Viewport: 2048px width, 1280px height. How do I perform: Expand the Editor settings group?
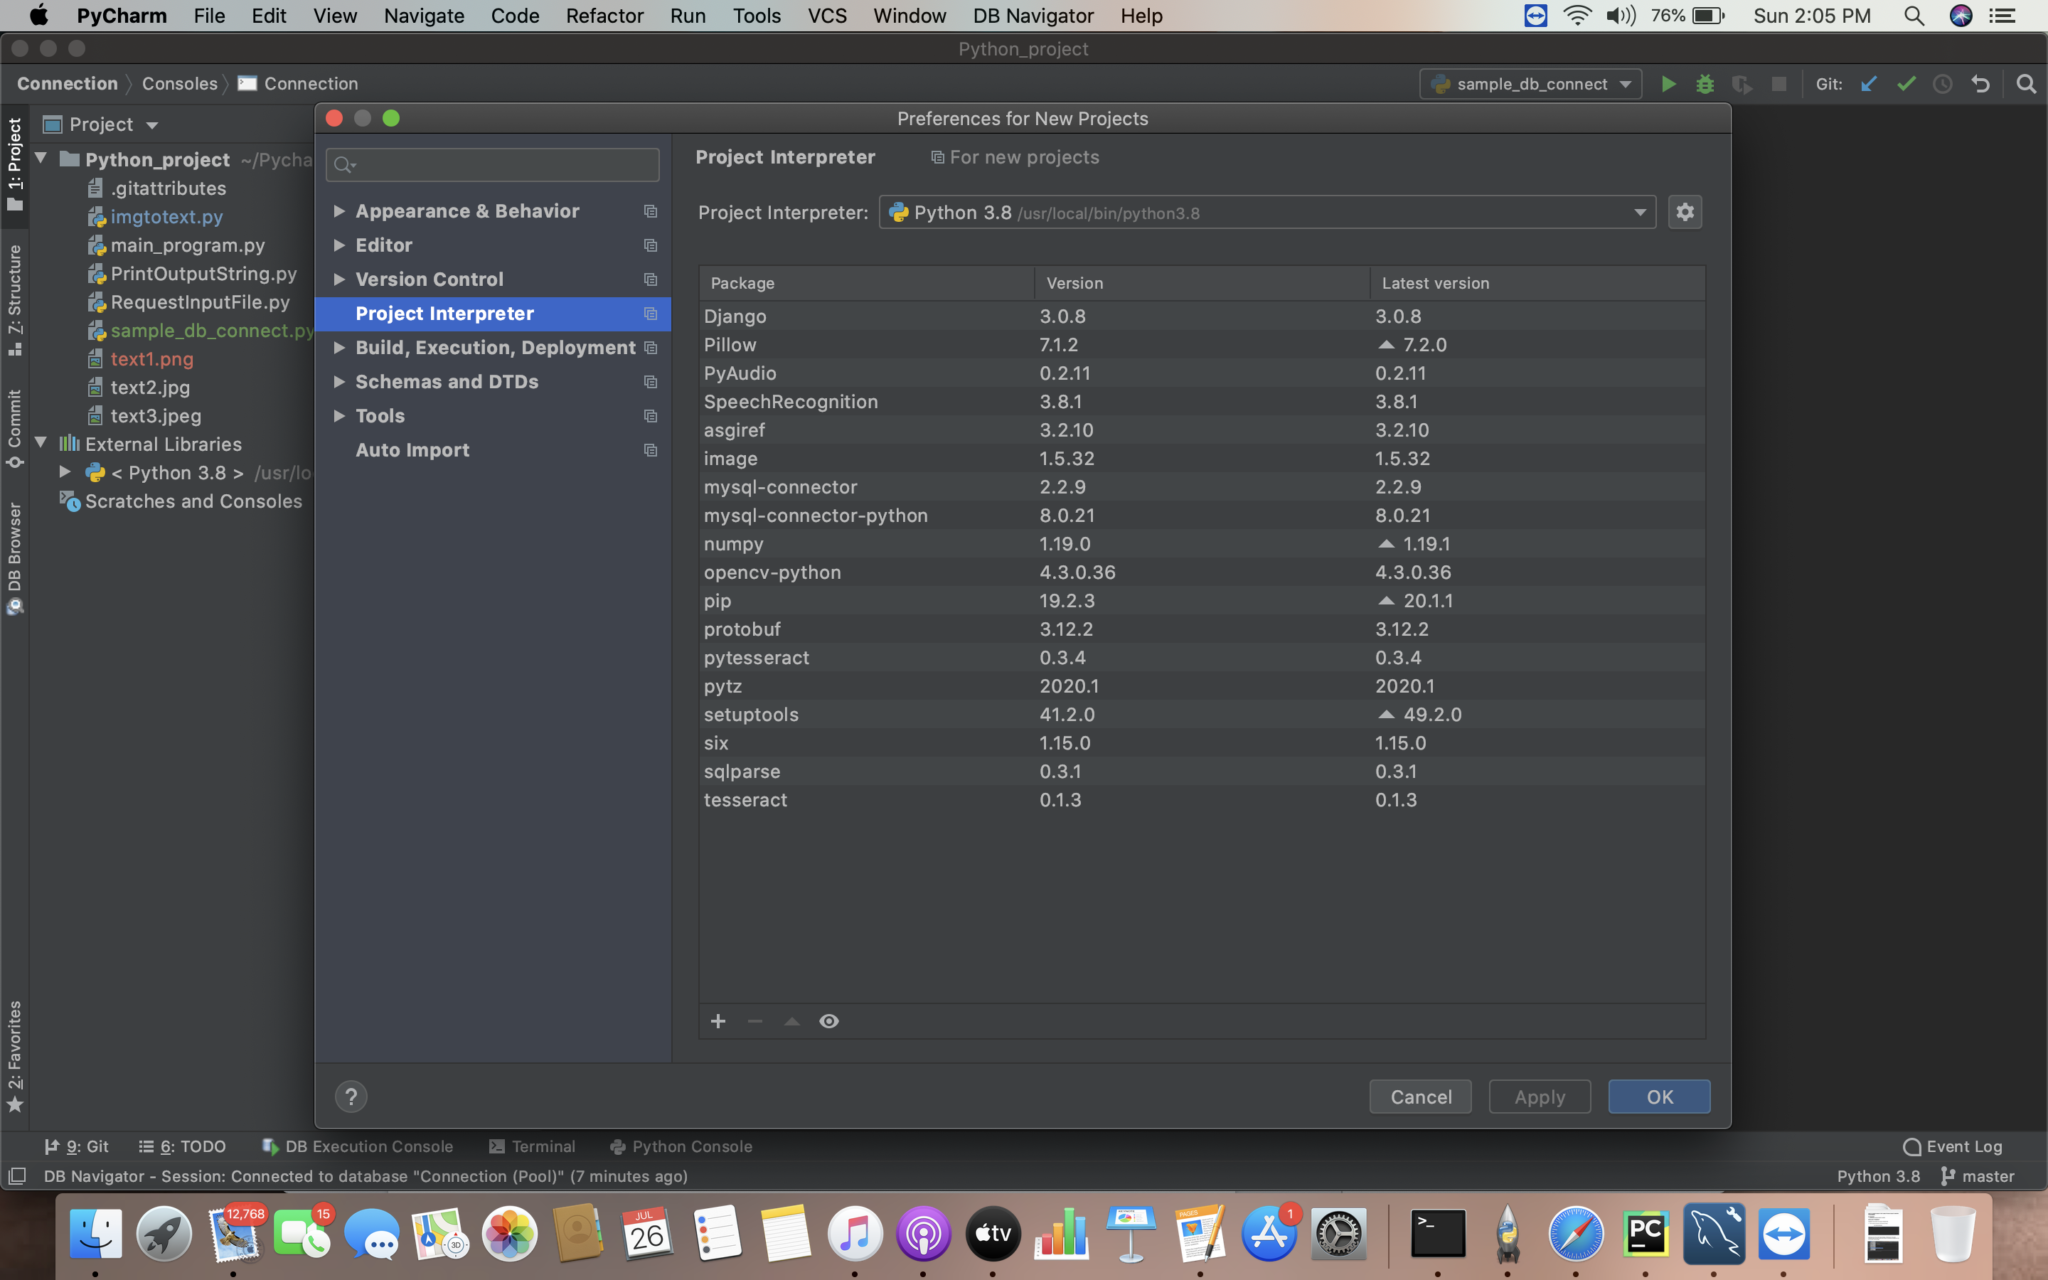(x=339, y=245)
